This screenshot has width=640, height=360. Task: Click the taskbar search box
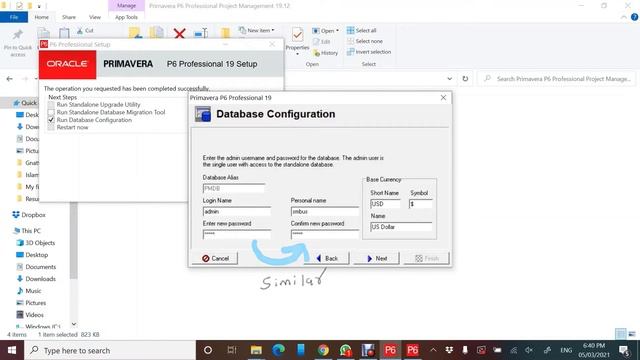tap(110, 350)
